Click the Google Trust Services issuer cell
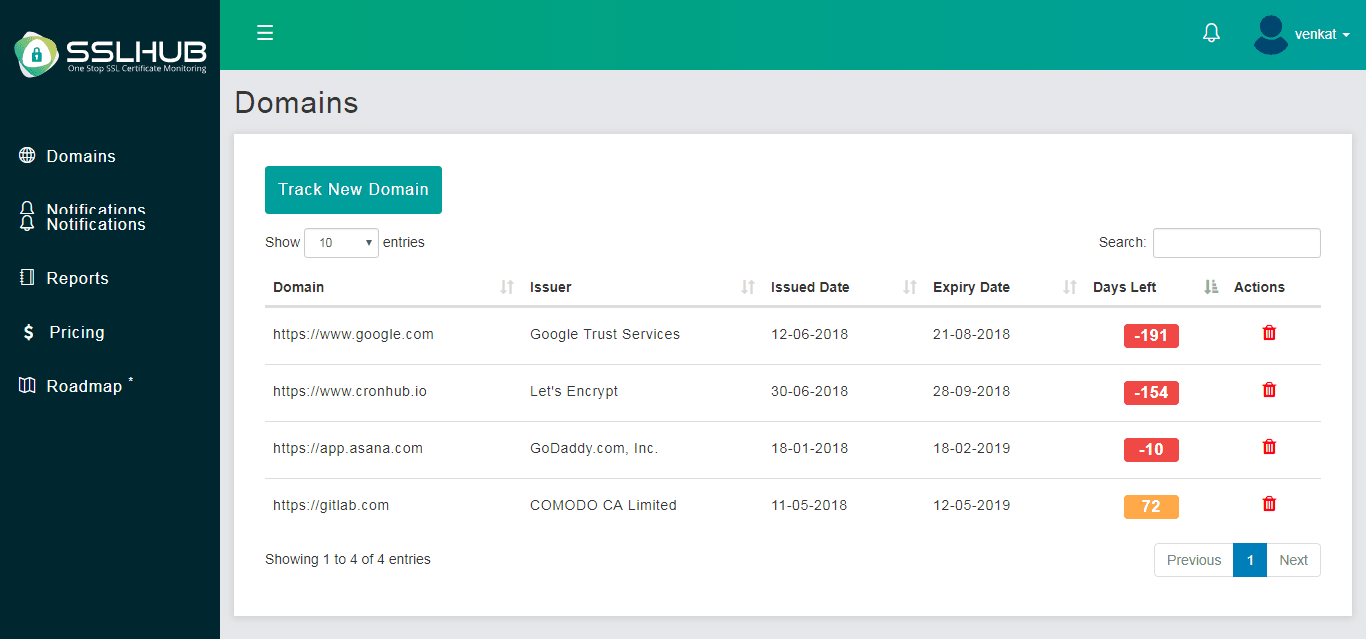 pyautogui.click(x=605, y=335)
